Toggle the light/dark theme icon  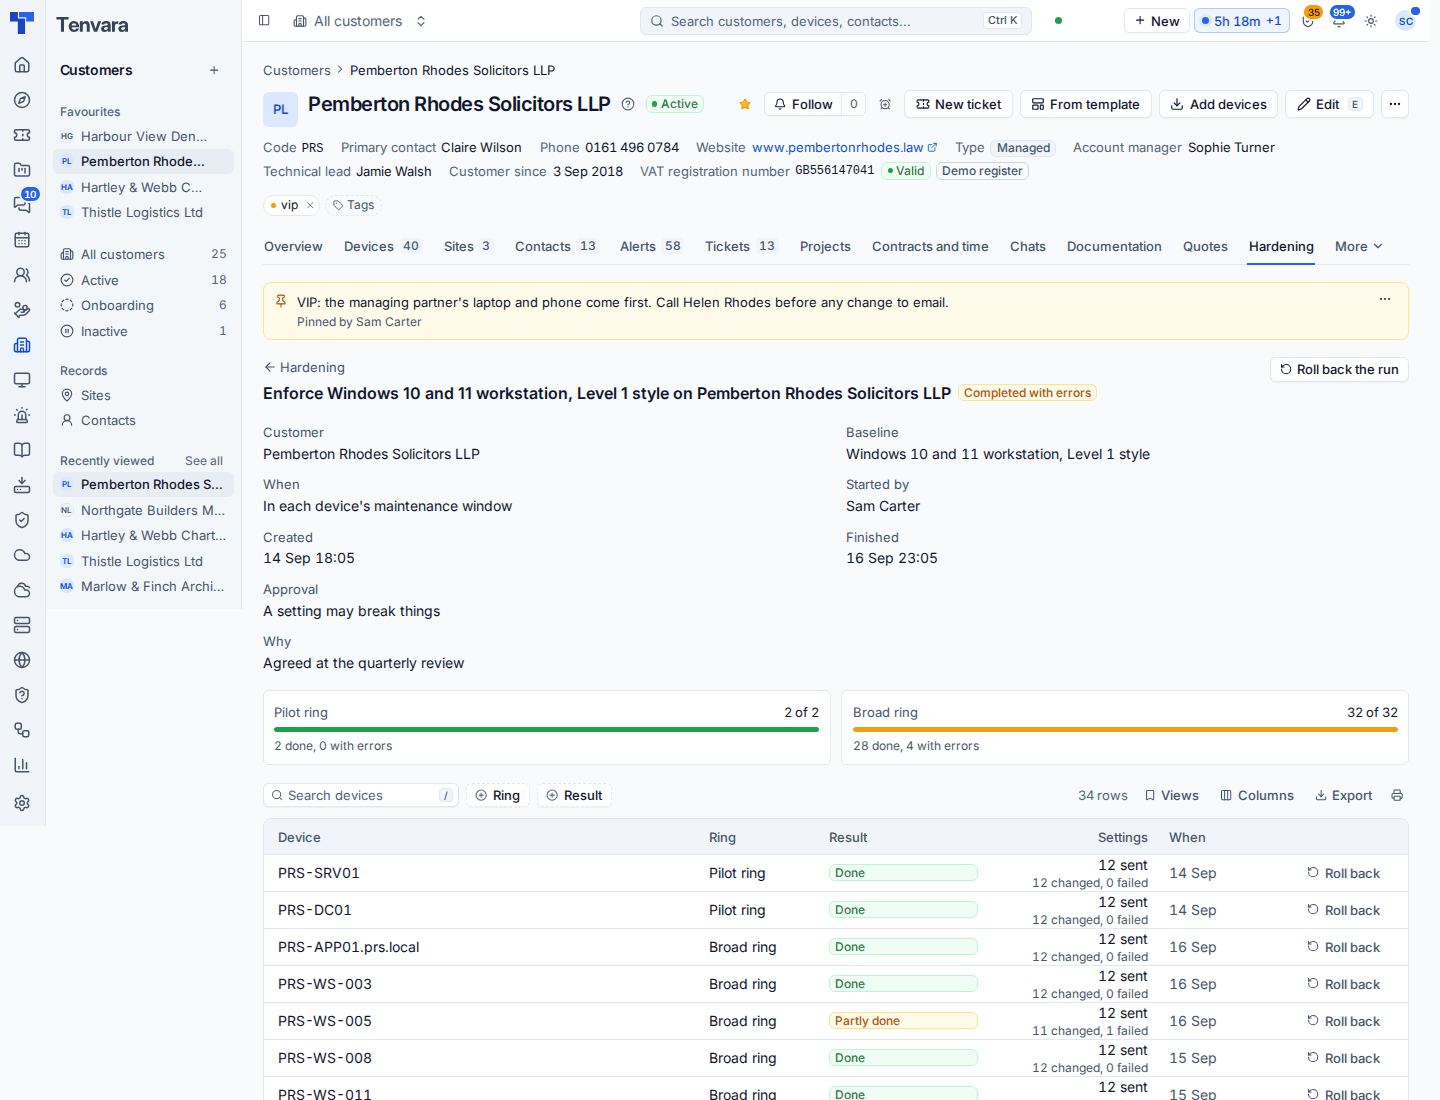pyautogui.click(x=1371, y=21)
